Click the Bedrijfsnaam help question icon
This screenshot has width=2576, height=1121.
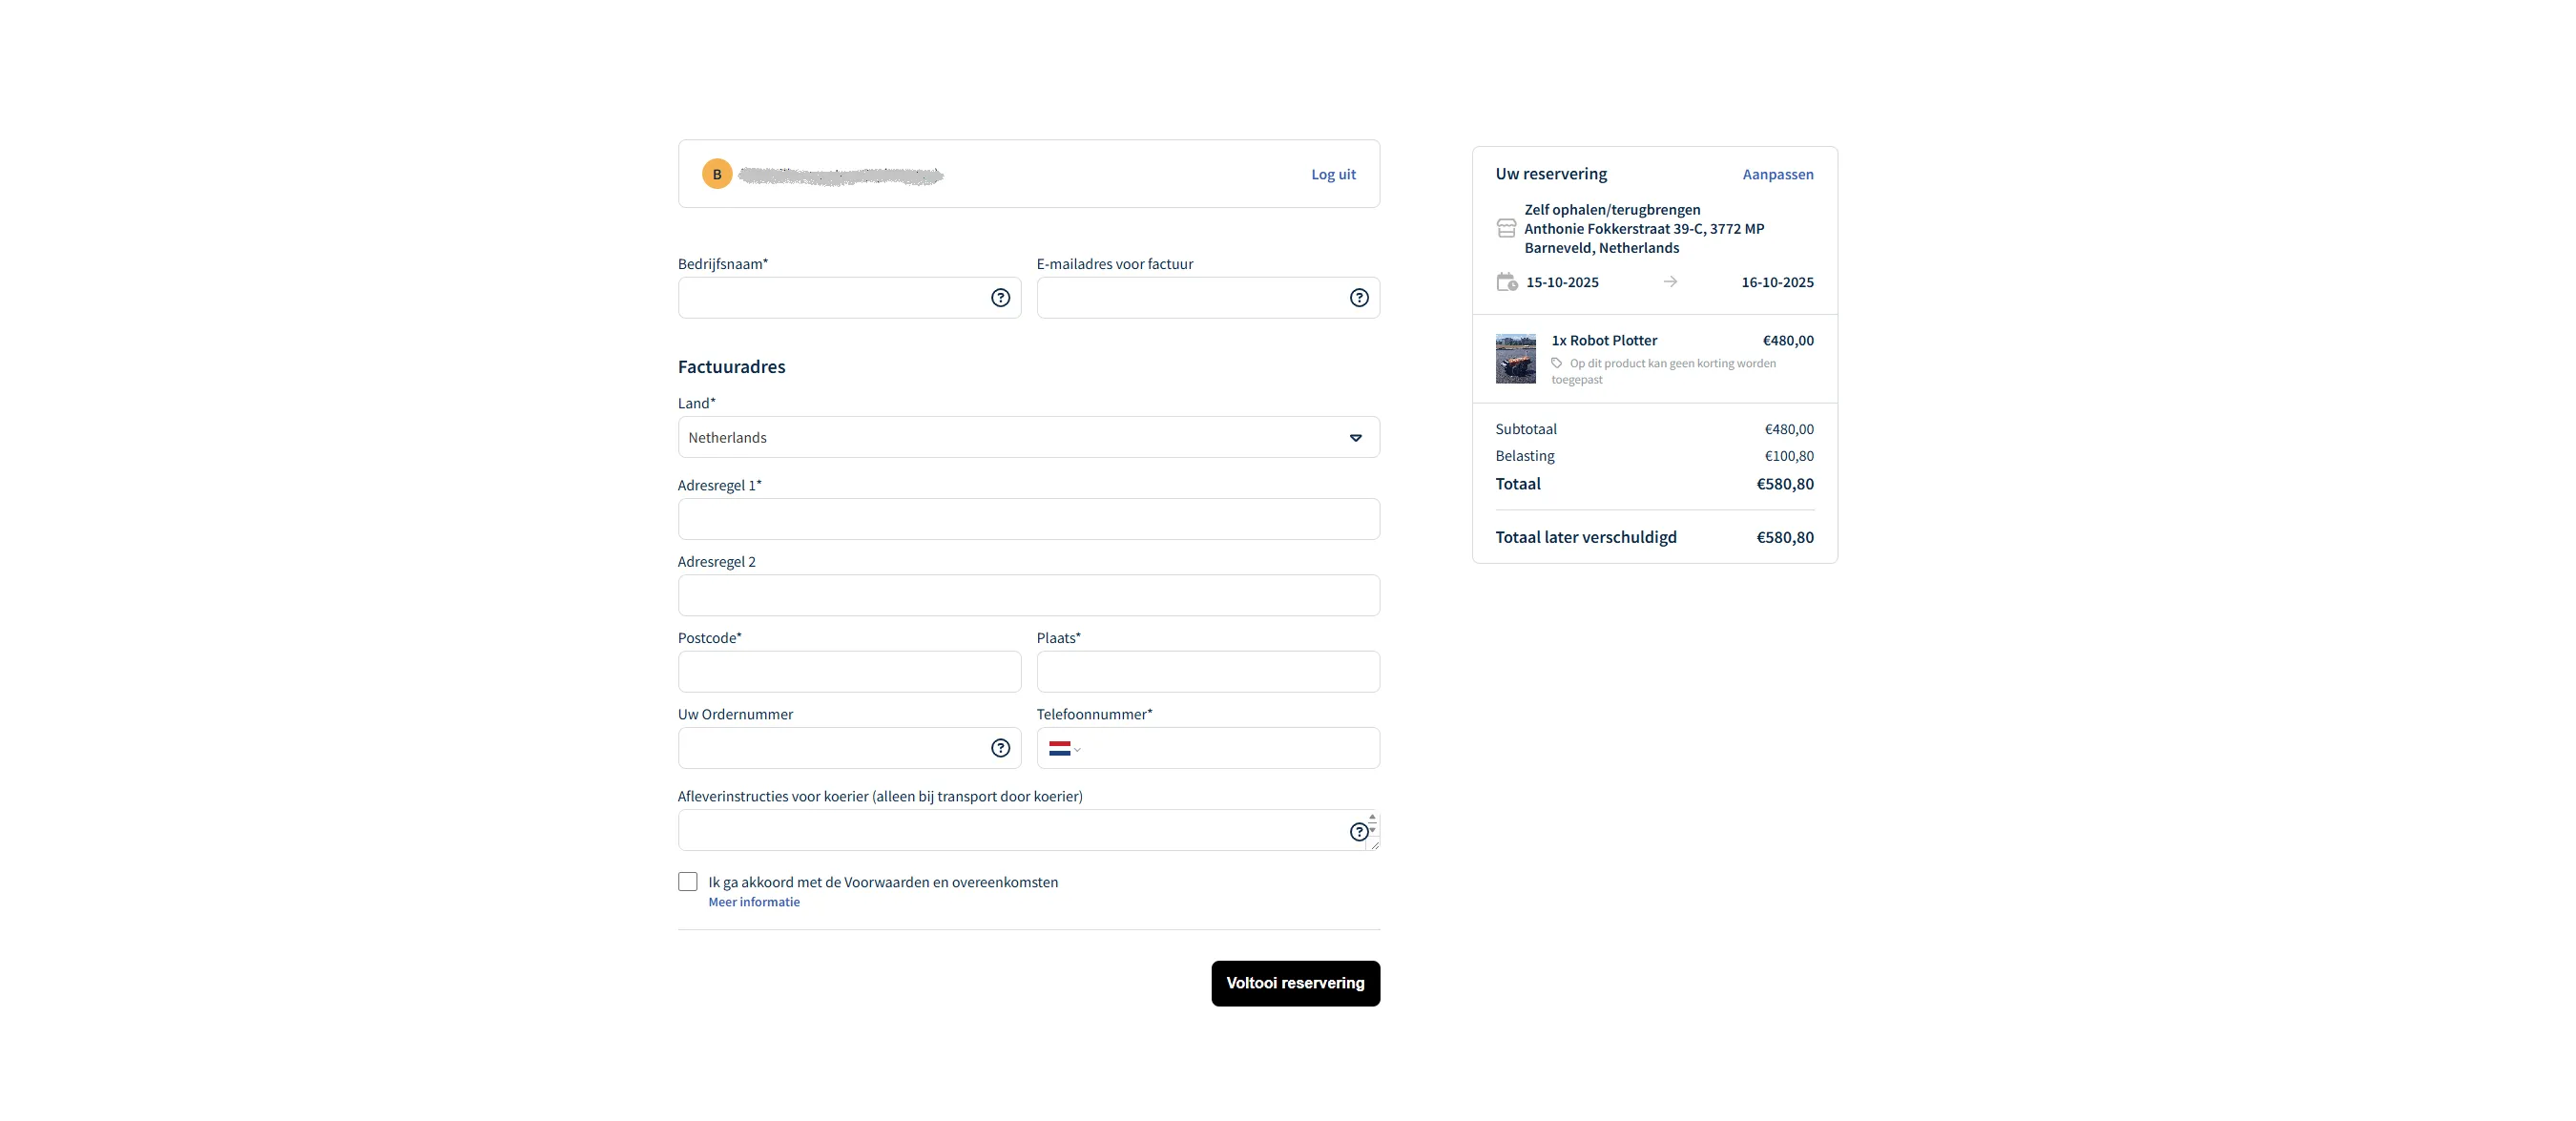(x=1000, y=298)
